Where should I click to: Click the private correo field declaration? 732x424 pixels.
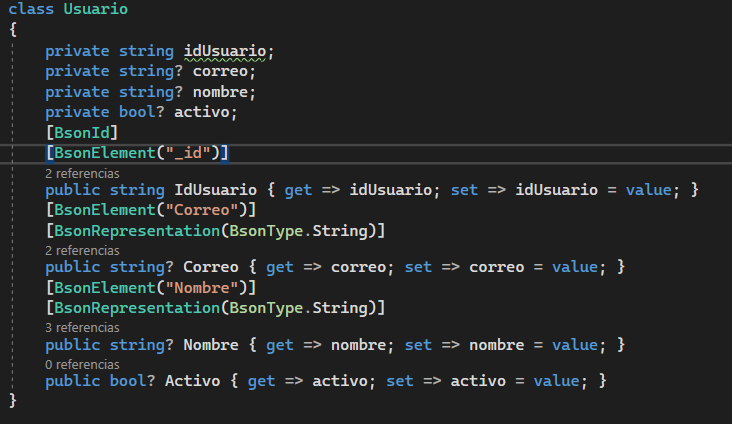point(224,72)
